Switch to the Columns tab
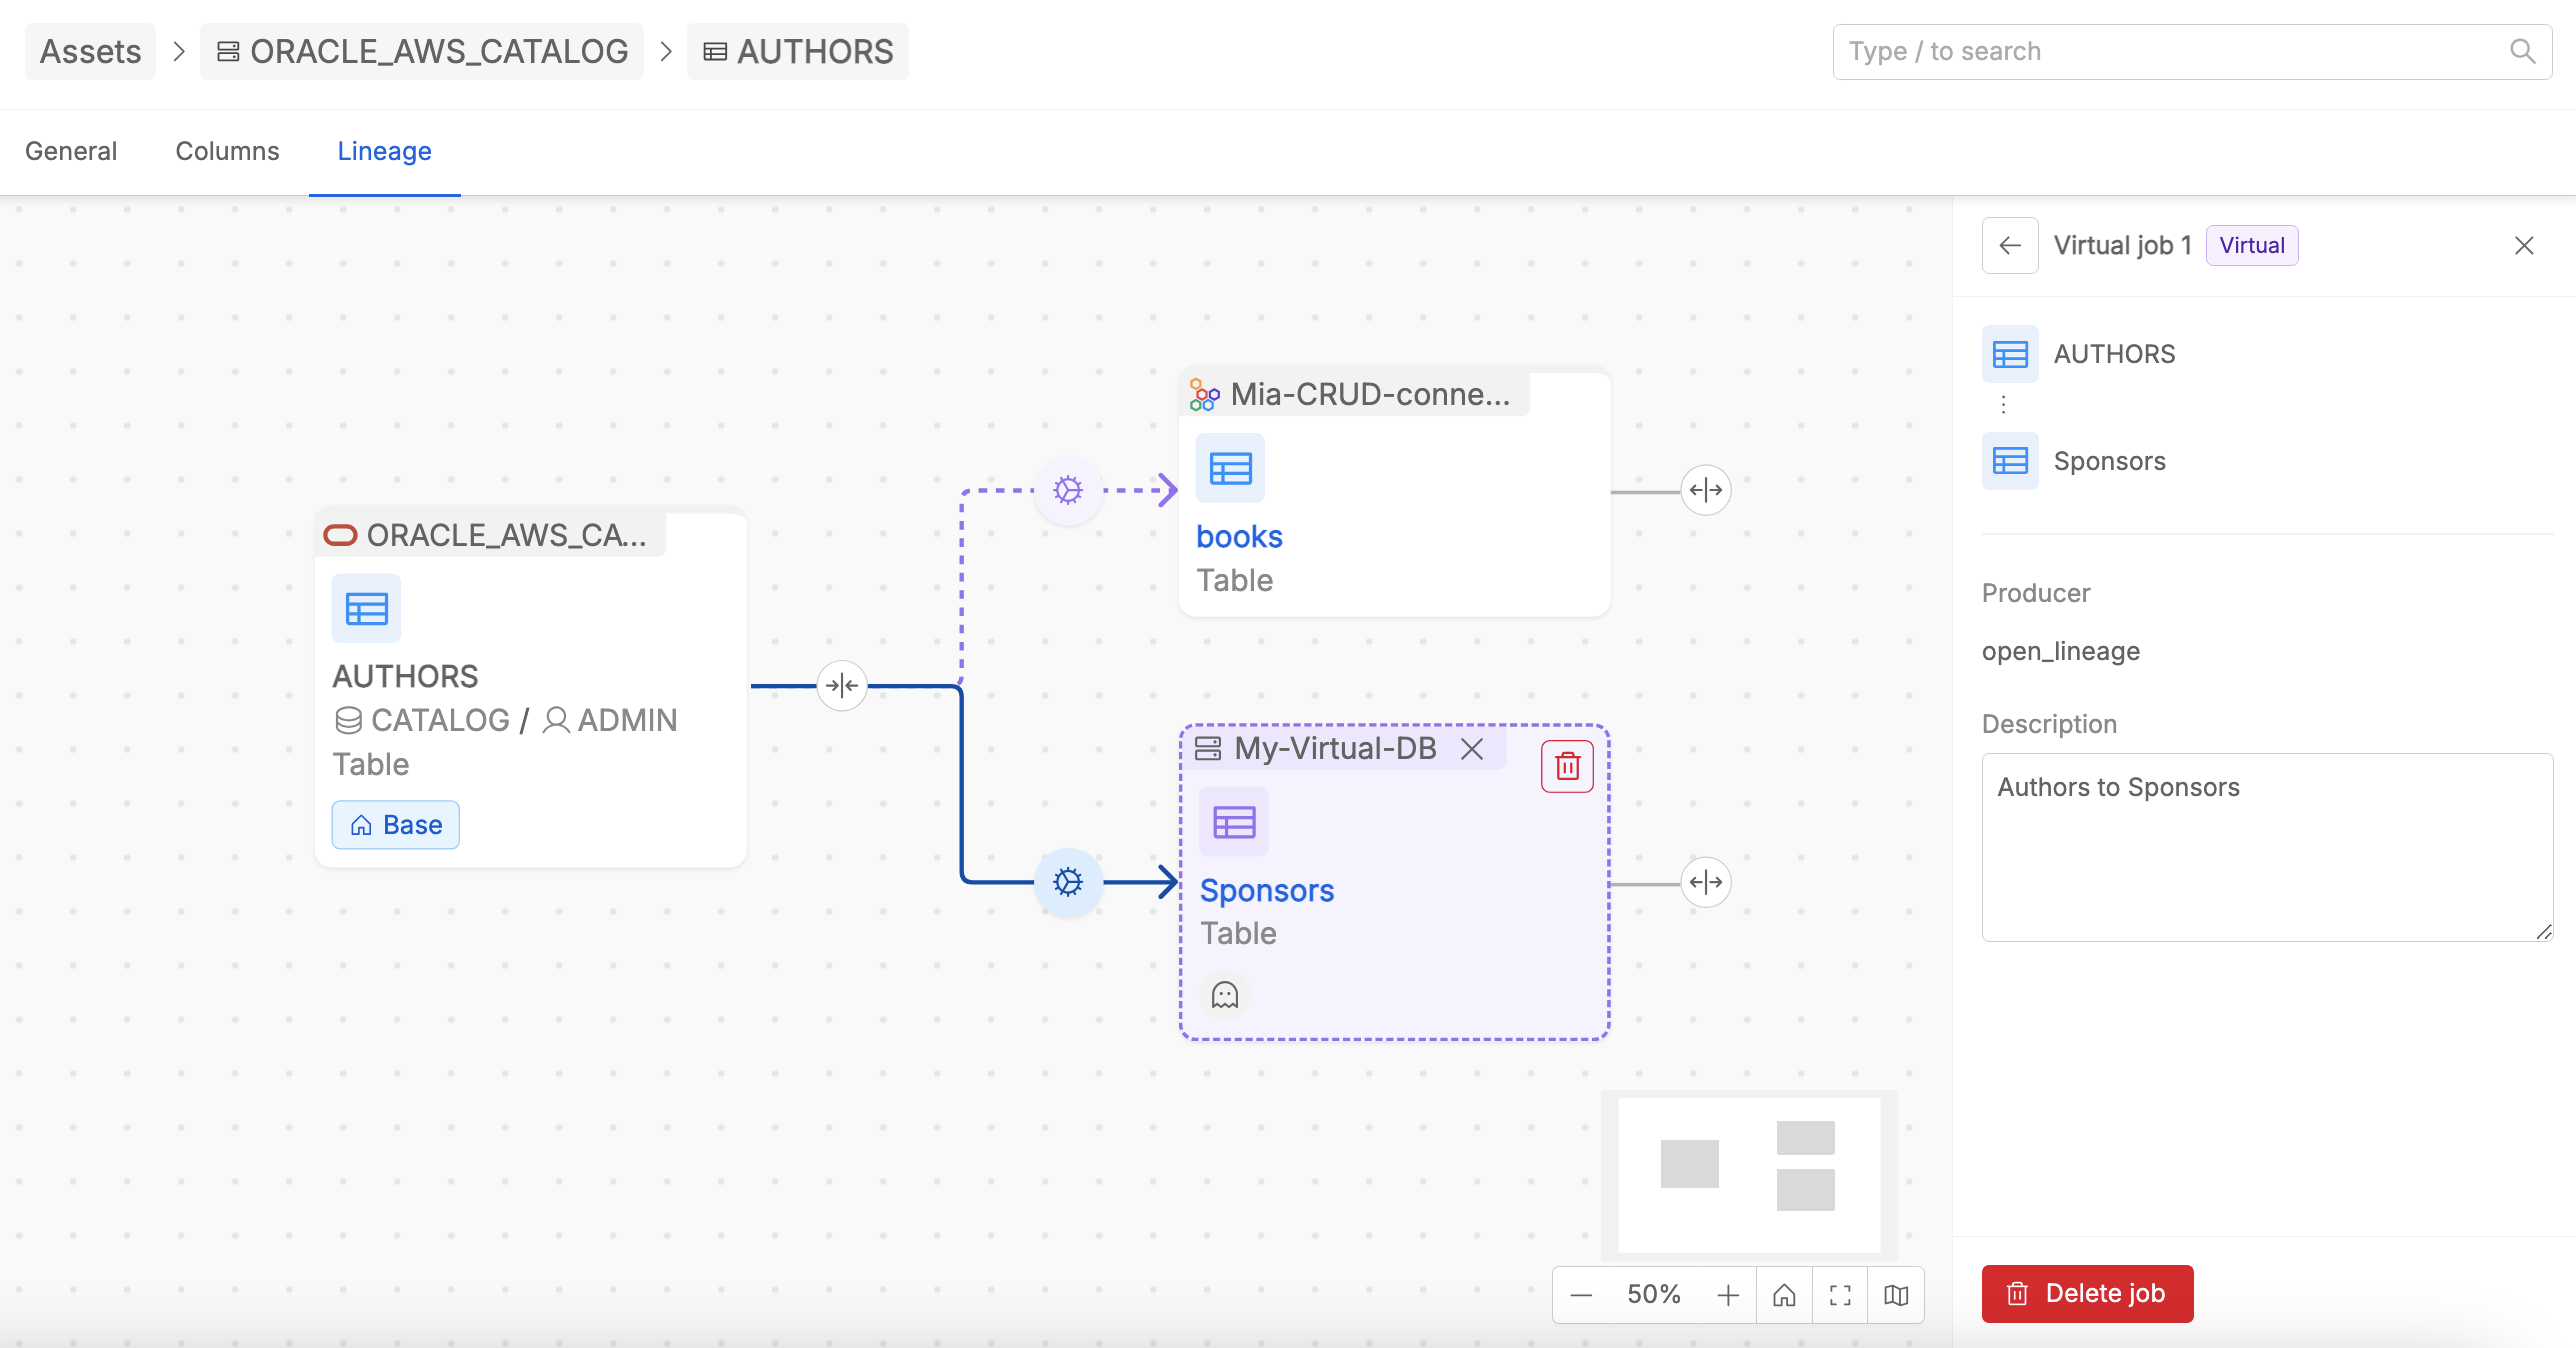2576x1348 pixels. tap(227, 151)
